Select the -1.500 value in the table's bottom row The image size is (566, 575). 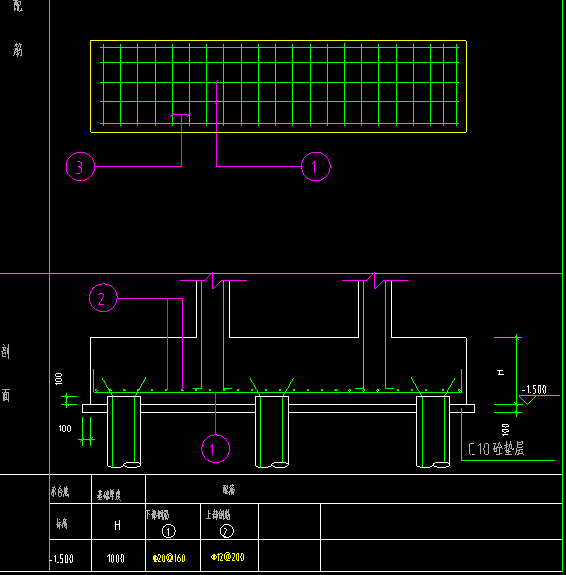coord(62,558)
